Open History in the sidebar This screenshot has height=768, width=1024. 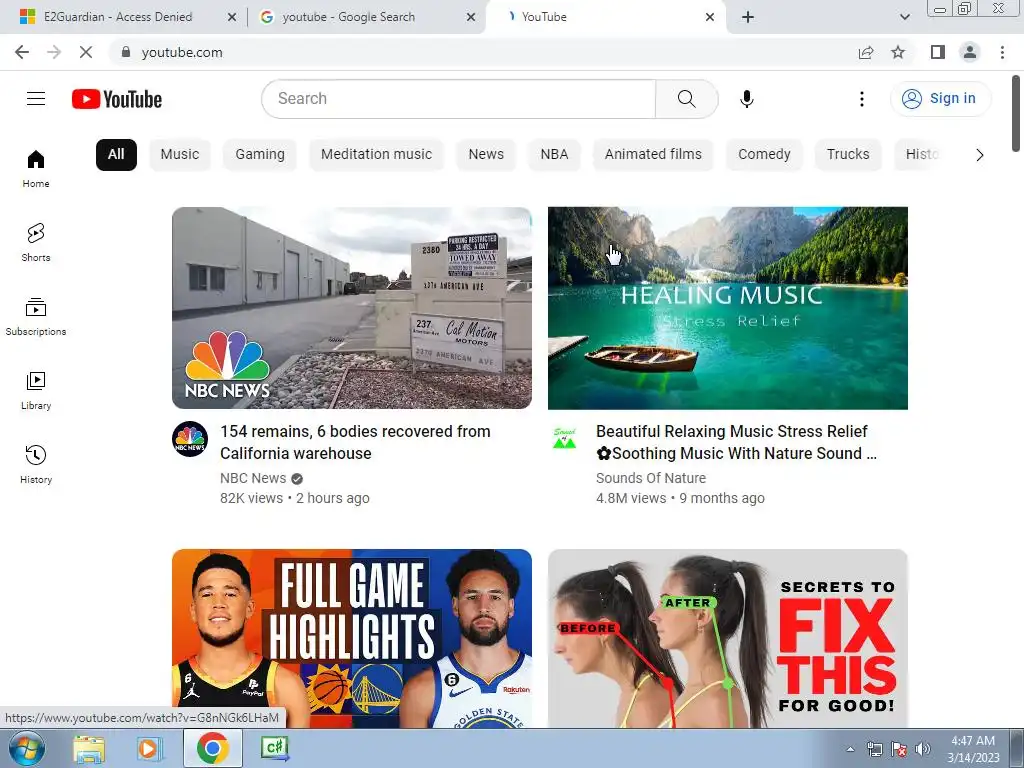(x=36, y=464)
